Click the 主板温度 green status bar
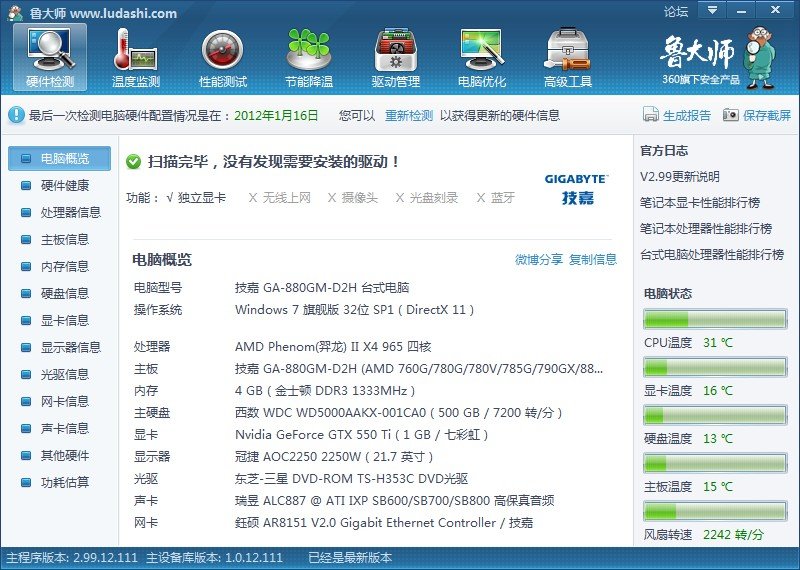Screen dimensions: 800x570 click(715, 463)
